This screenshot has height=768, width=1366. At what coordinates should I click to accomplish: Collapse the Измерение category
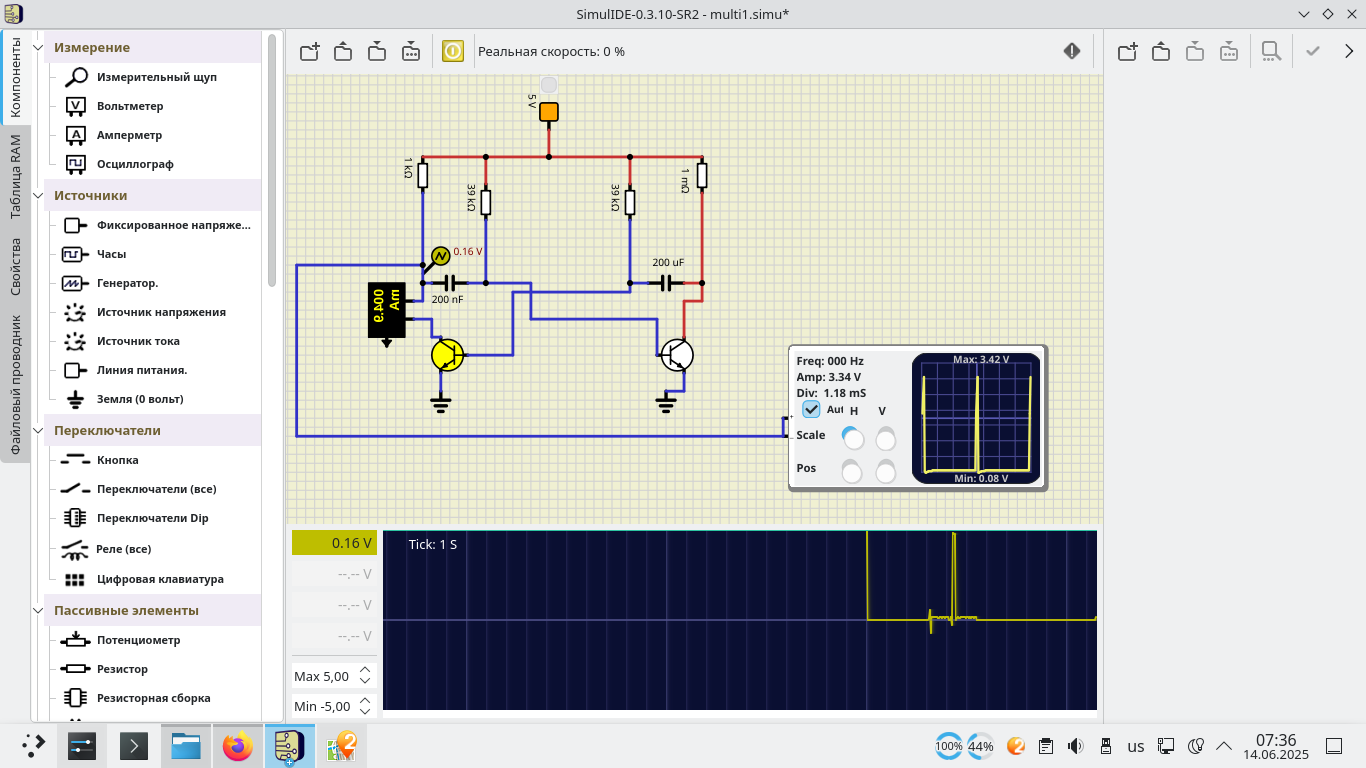coord(40,47)
